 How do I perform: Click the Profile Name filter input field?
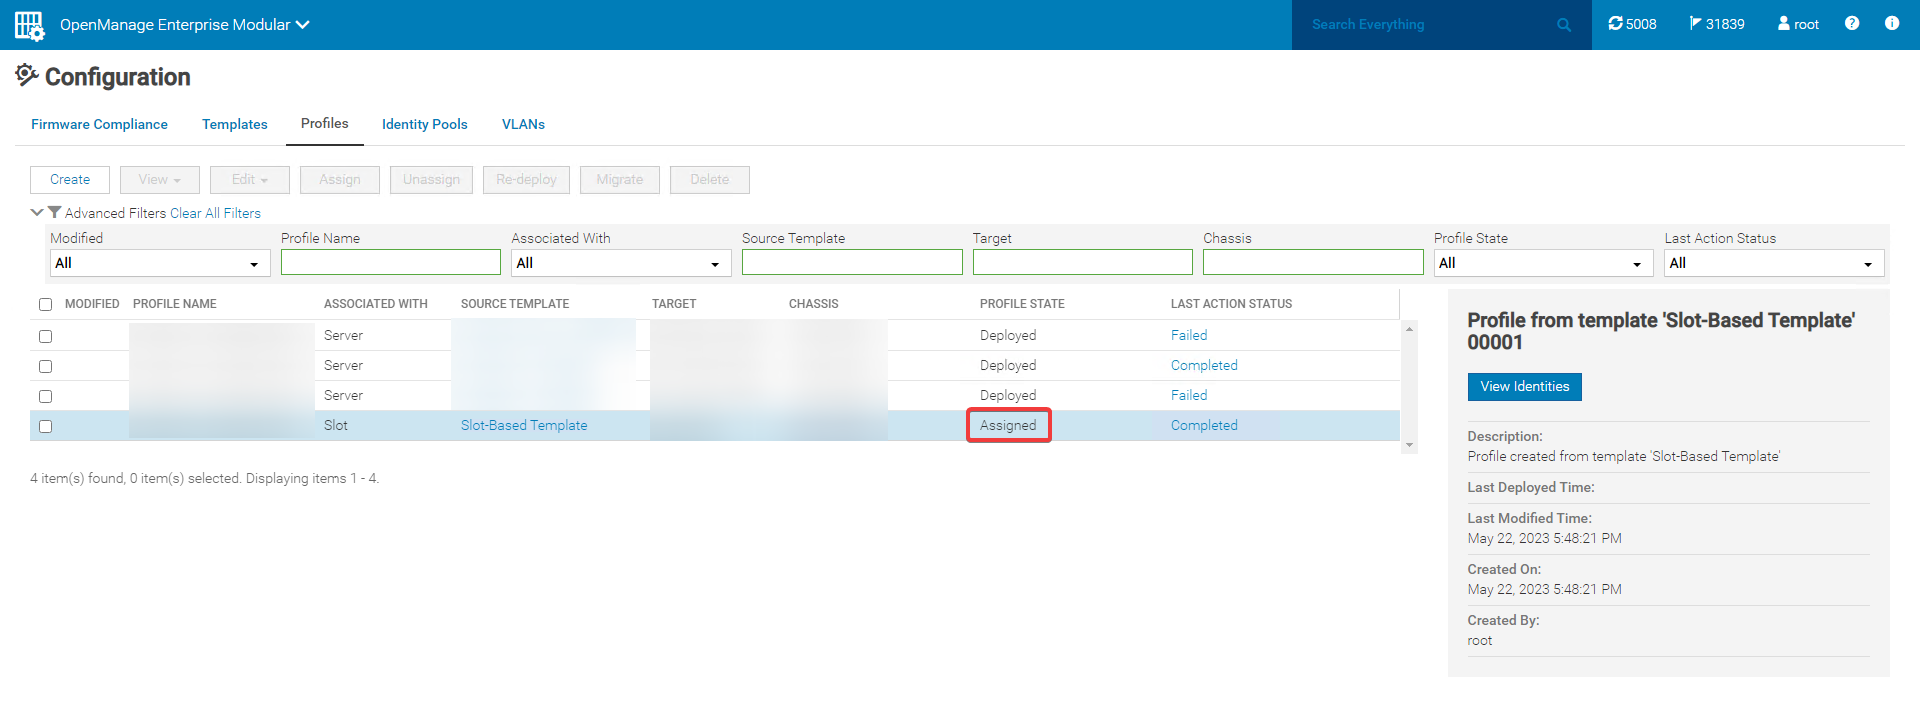click(390, 262)
